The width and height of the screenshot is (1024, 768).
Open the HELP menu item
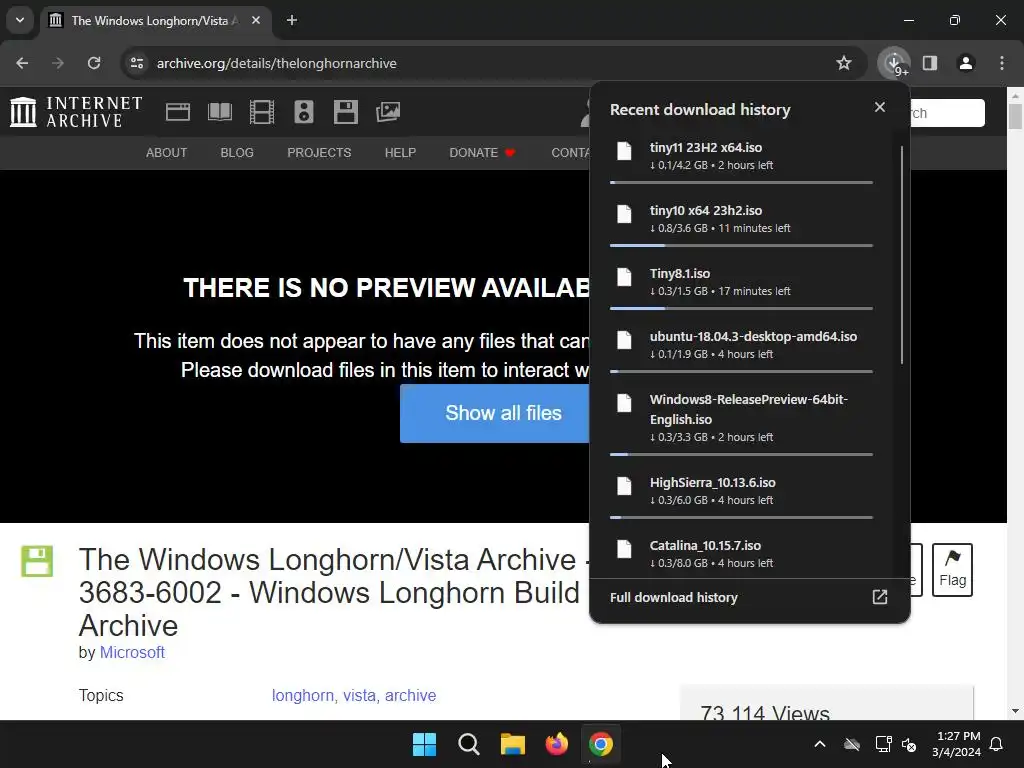pyautogui.click(x=400, y=153)
